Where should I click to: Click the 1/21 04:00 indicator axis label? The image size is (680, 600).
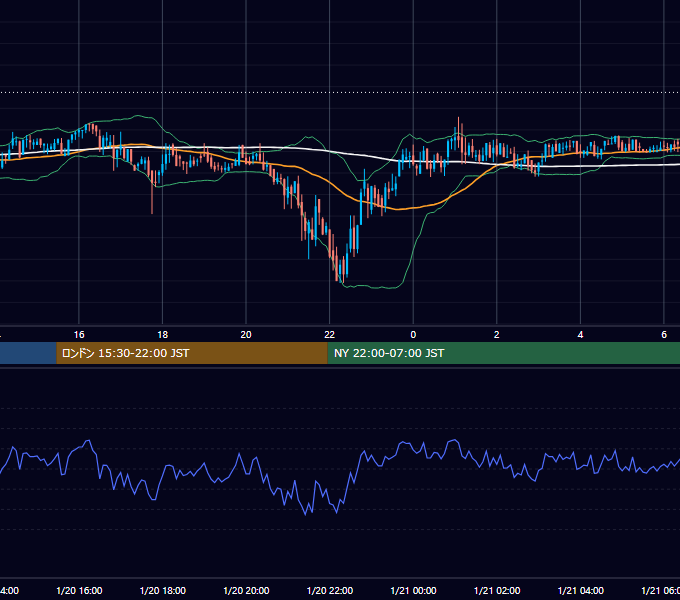pyautogui.click(x=581, y=591)
